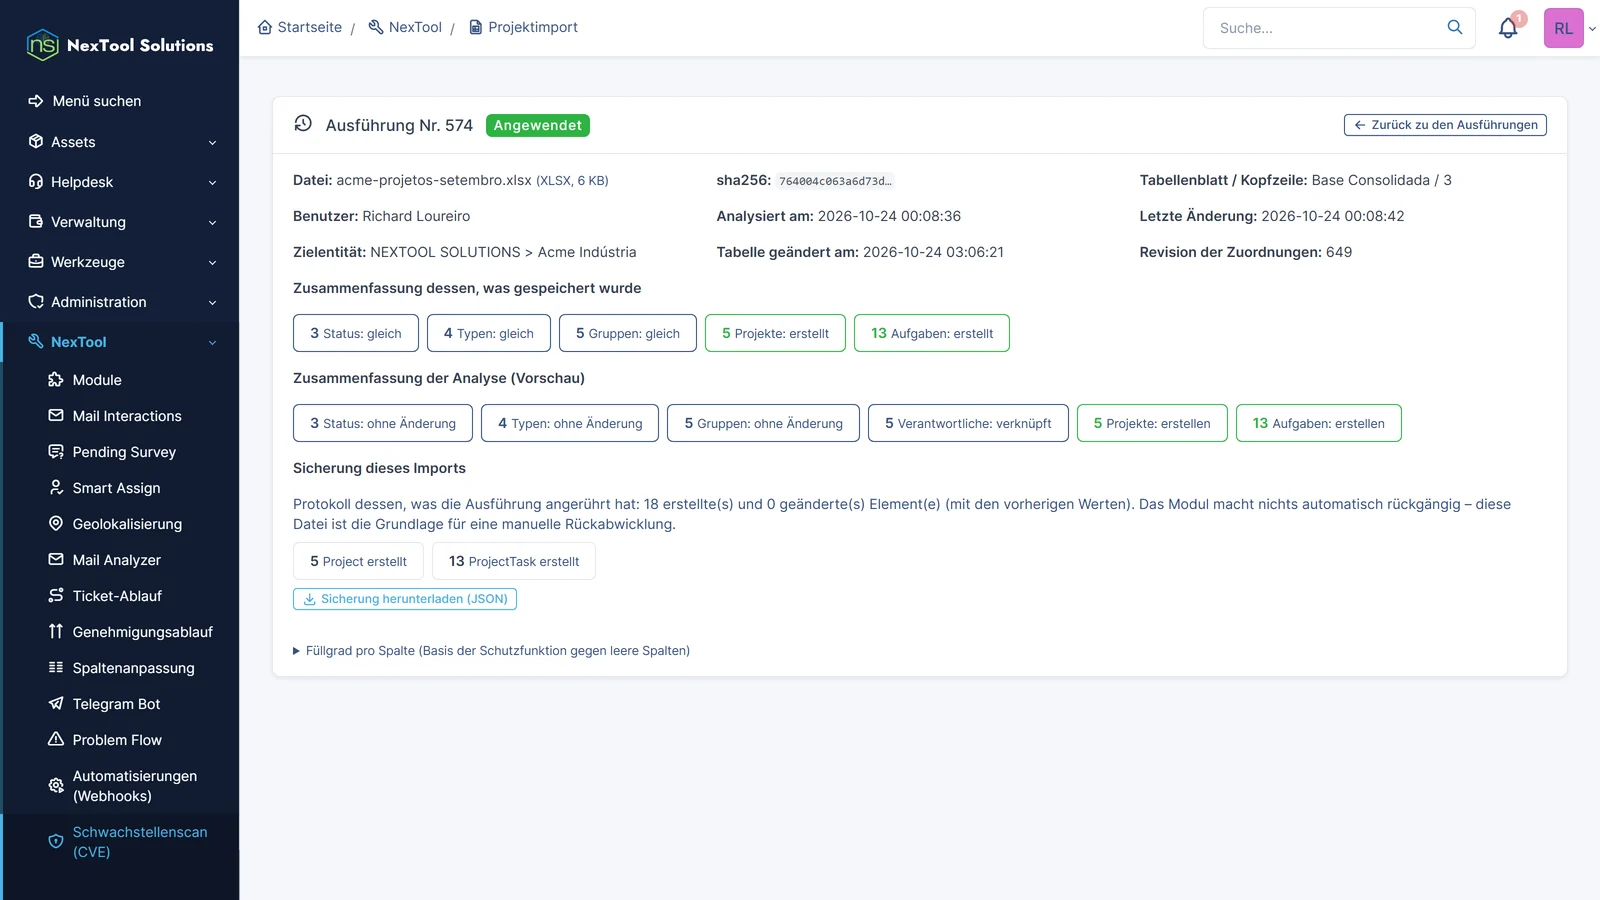Click the Module puzzle icon

pyautogui.click(x=56, y=380)
